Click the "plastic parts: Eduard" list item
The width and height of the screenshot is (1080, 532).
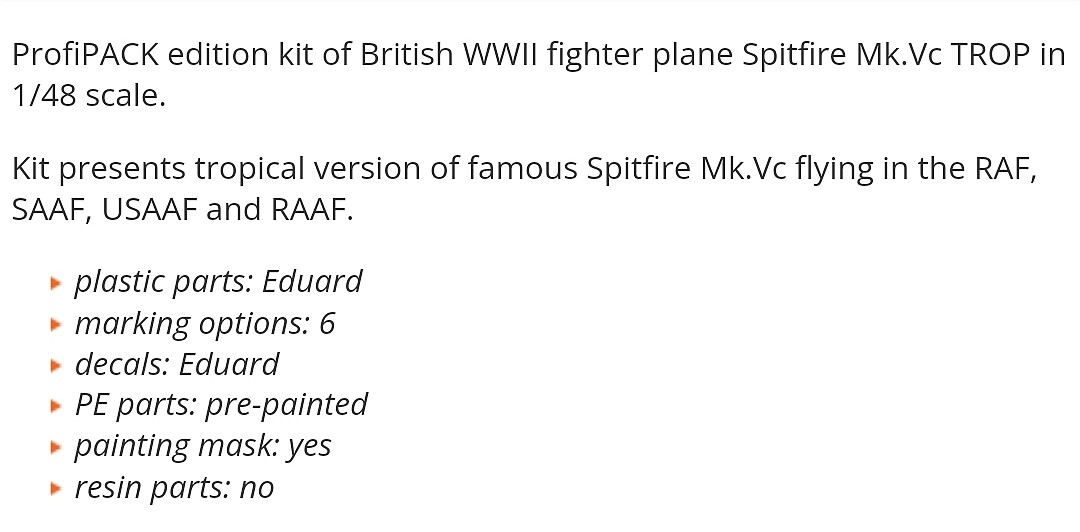[218, 282]
